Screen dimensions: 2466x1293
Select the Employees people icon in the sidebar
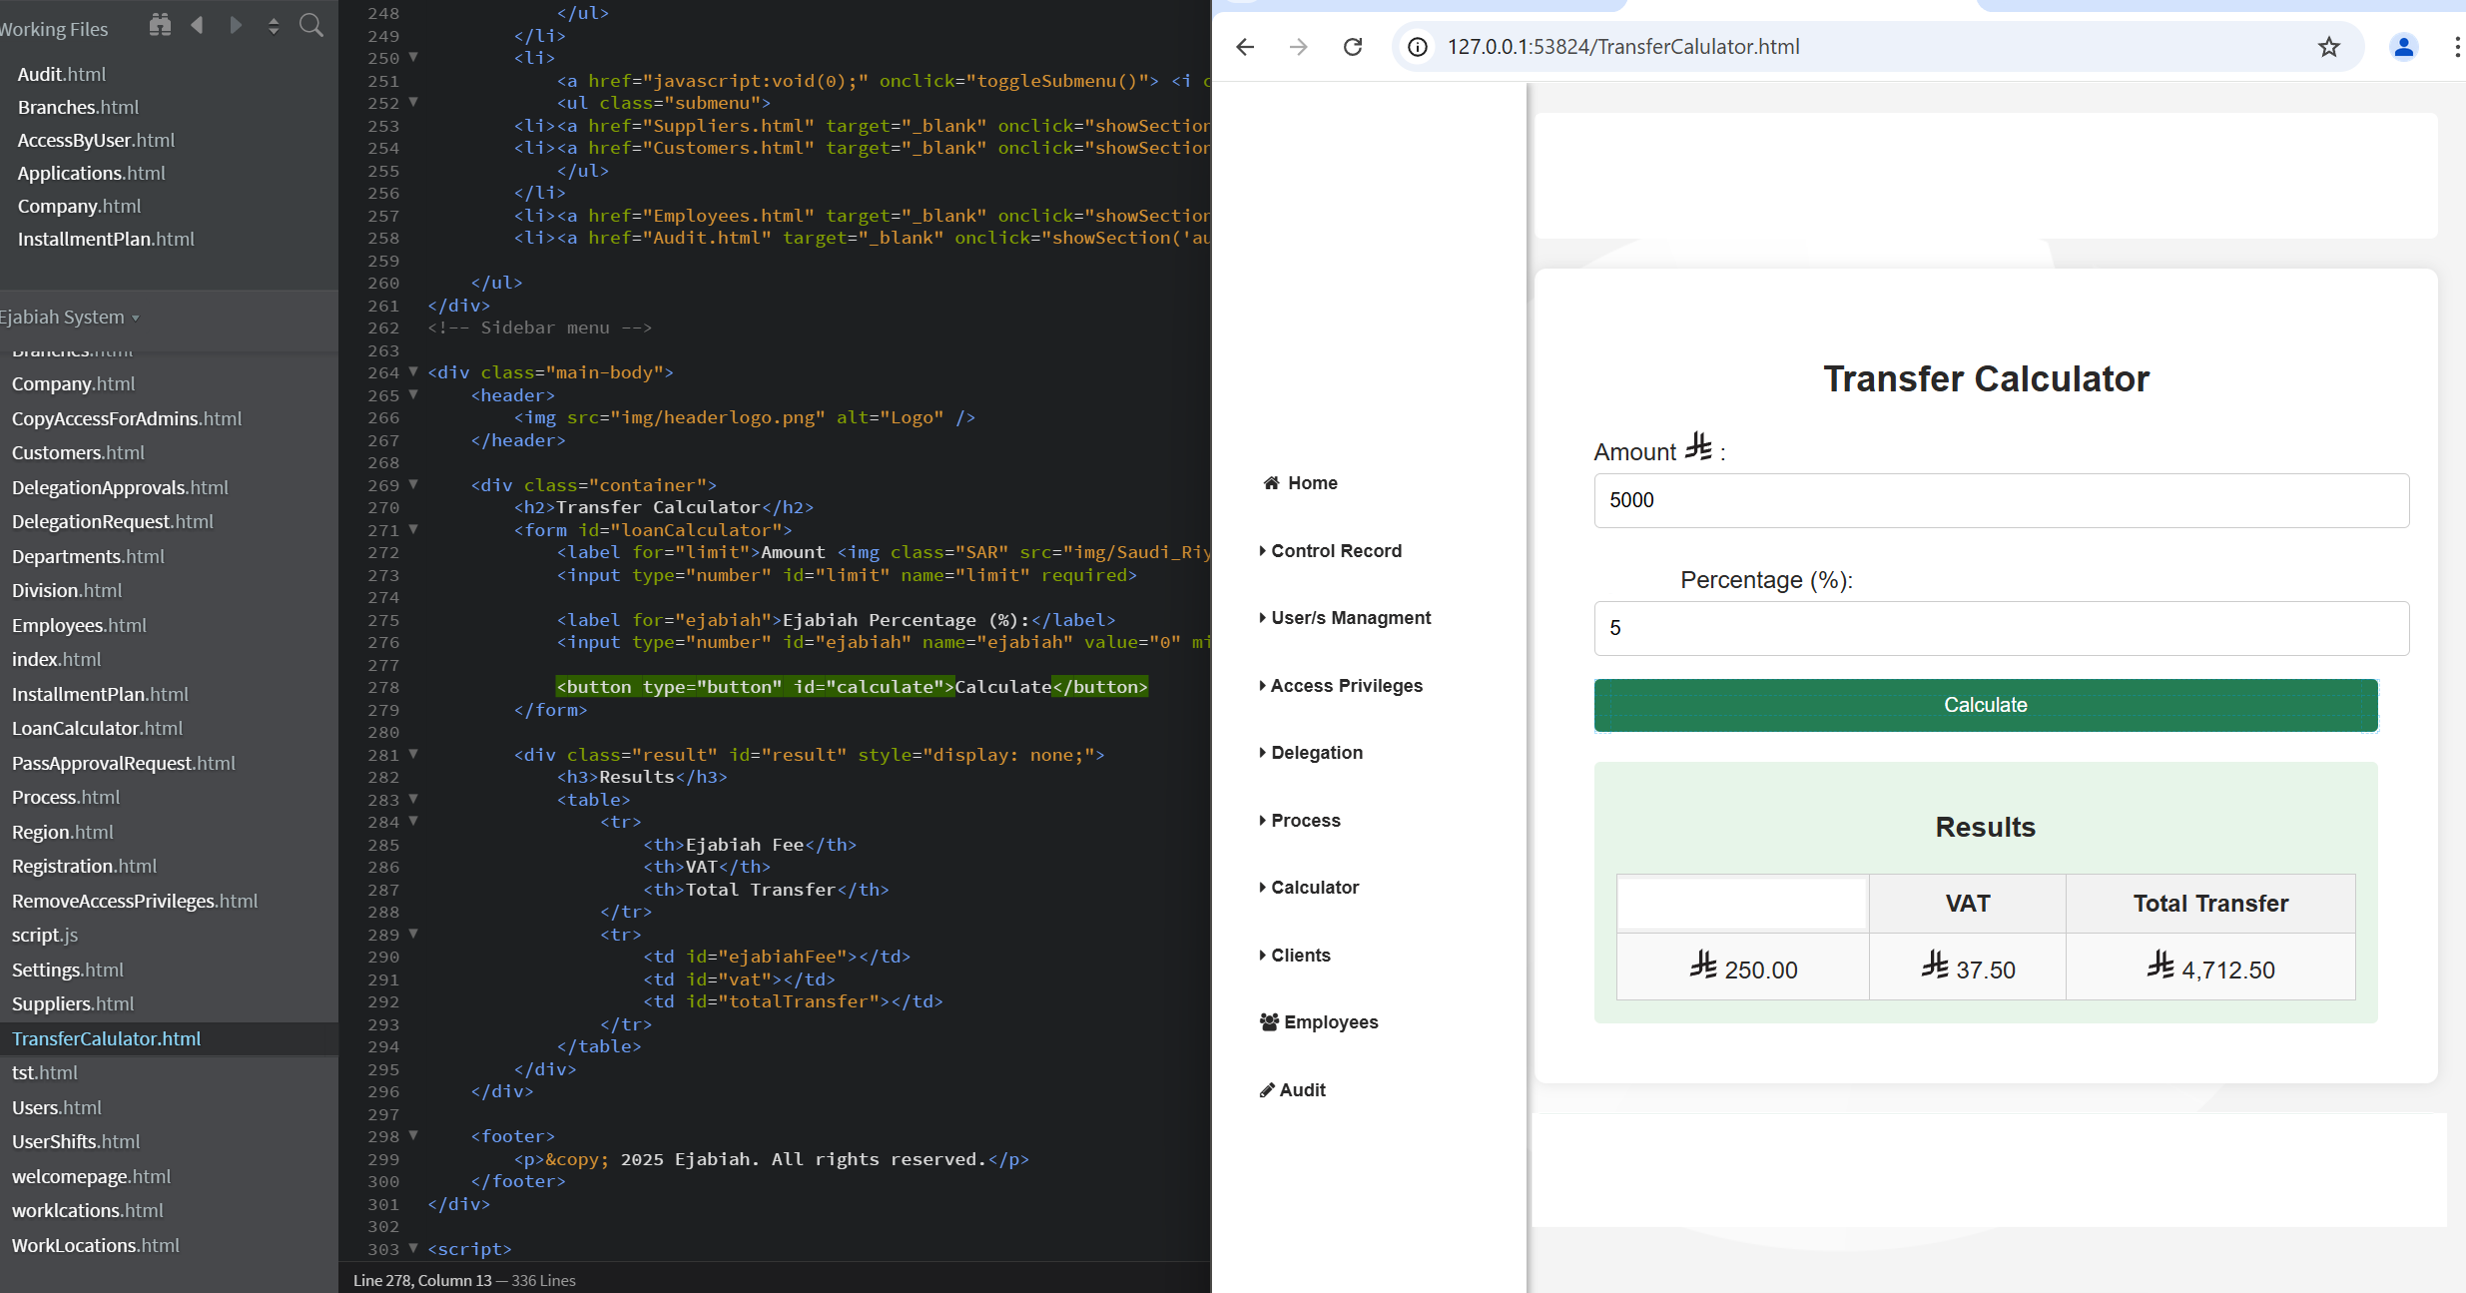click(x=1268, y=1021)
